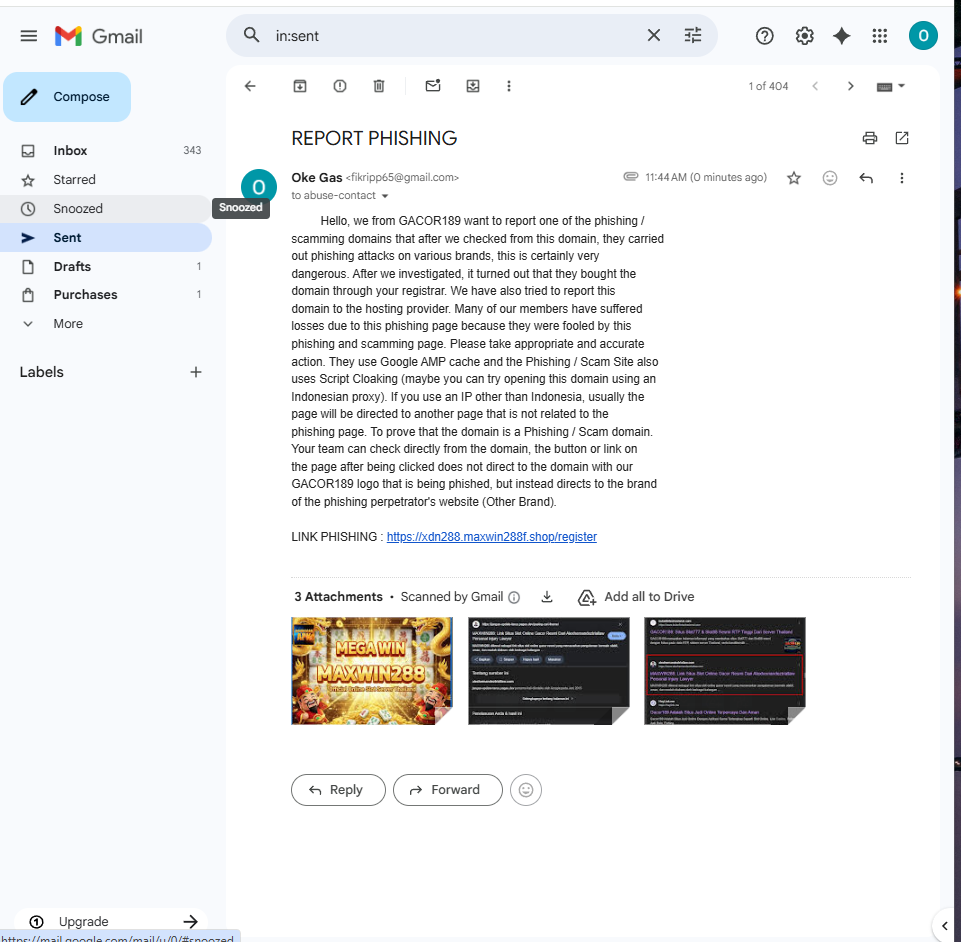
Task: Add an emoji reaction in message header
Action: click(x=830, y=178)
